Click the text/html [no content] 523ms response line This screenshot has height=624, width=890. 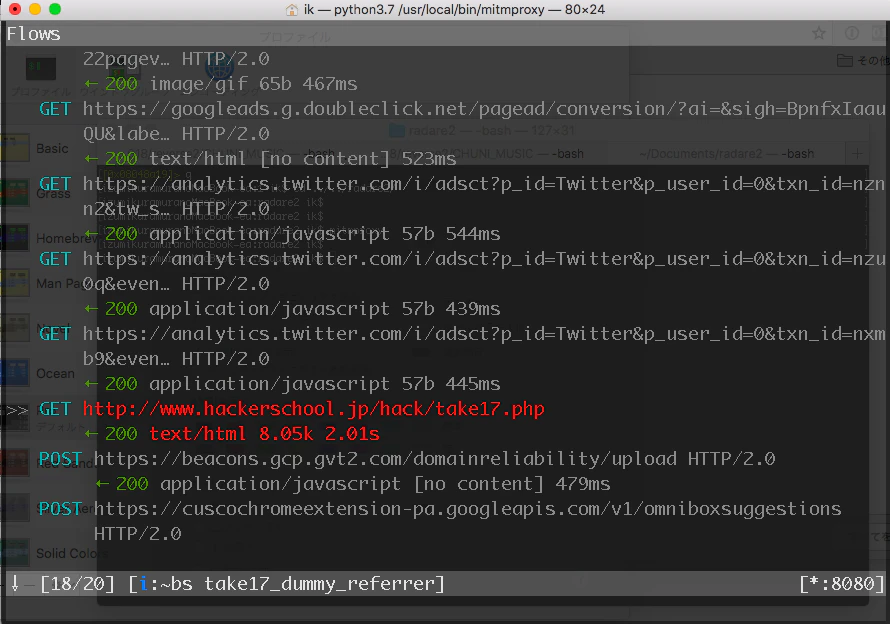point(270,159)
